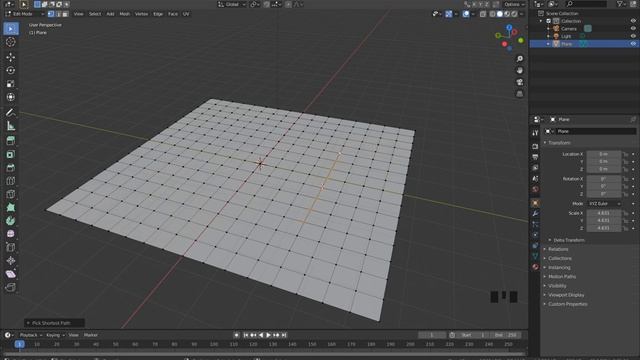Select the Extrude Region tool
Image resolution: width=640 pixels, height=360 pixels.
click(11, 141)
